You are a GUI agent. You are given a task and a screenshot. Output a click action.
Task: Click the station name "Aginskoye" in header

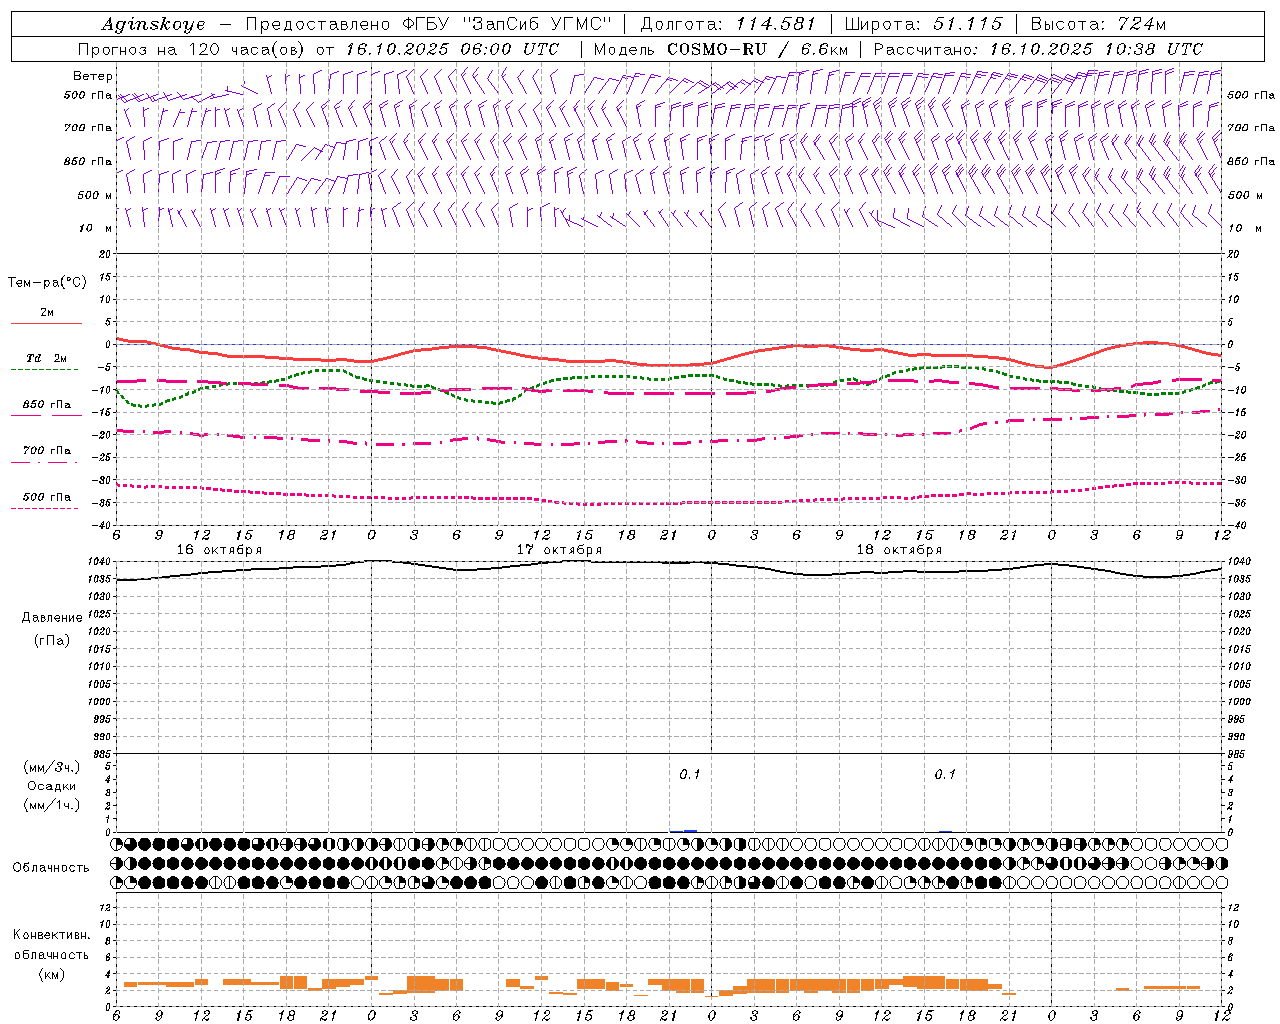click(x=153, y=24)
